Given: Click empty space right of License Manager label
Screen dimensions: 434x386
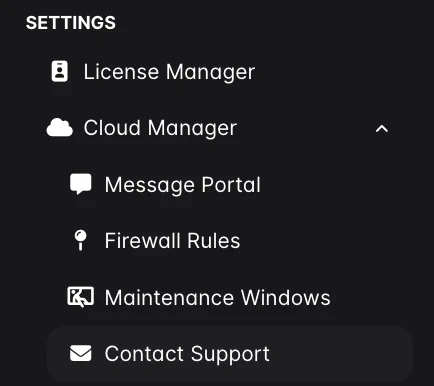Looking at the screenshot, I should point(333,72).
